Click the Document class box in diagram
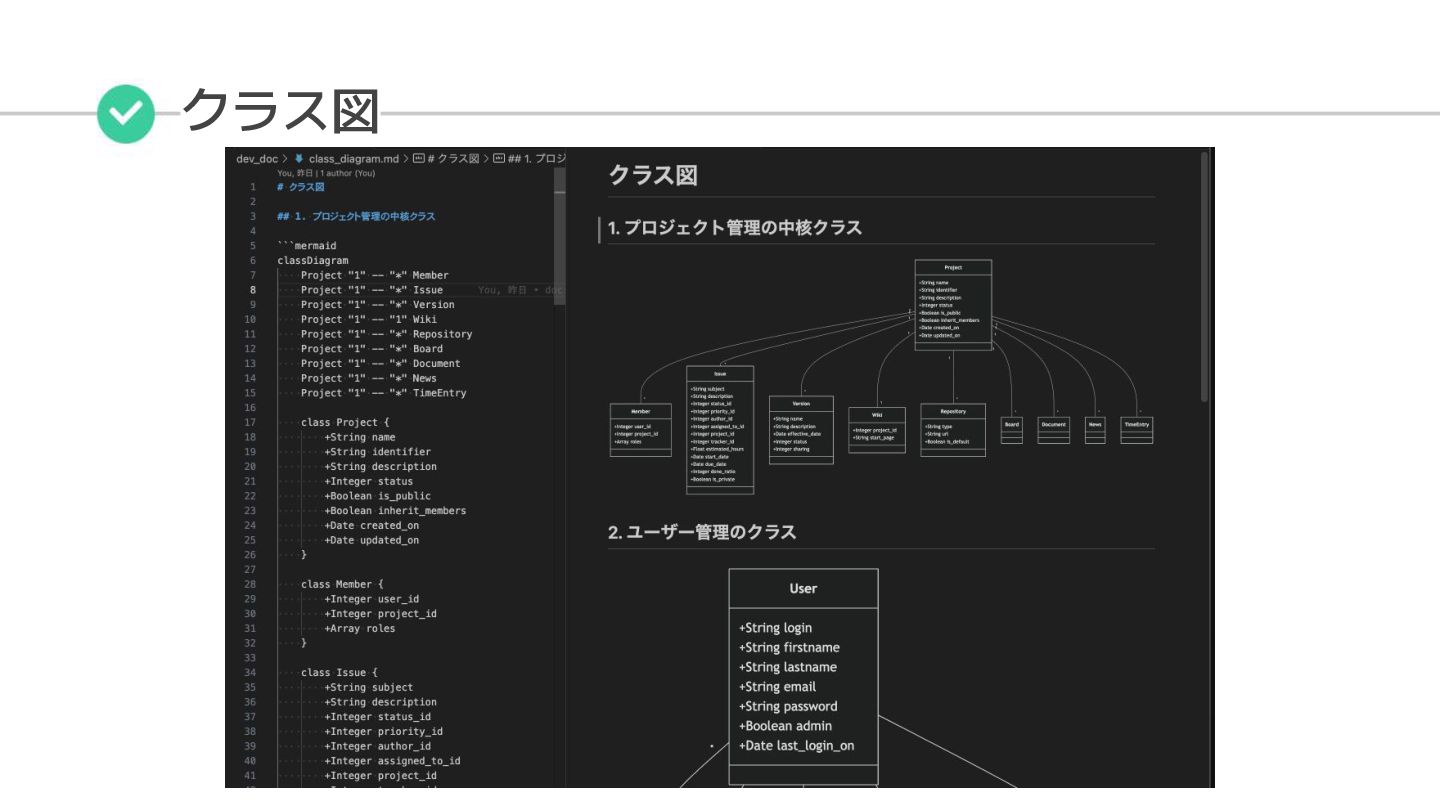 click(1053, 430)
